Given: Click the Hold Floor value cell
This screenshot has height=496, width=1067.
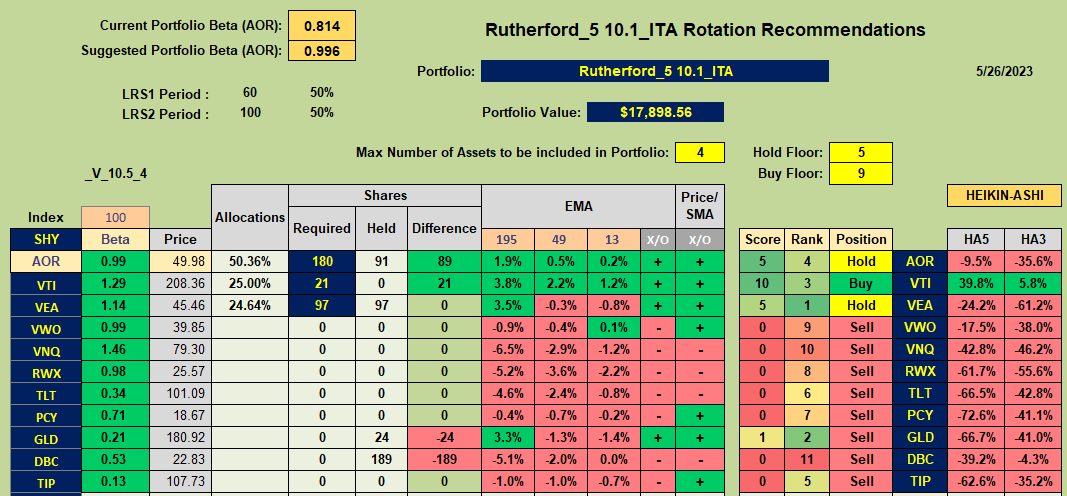Looking at the screenshot, I should 861,152.
